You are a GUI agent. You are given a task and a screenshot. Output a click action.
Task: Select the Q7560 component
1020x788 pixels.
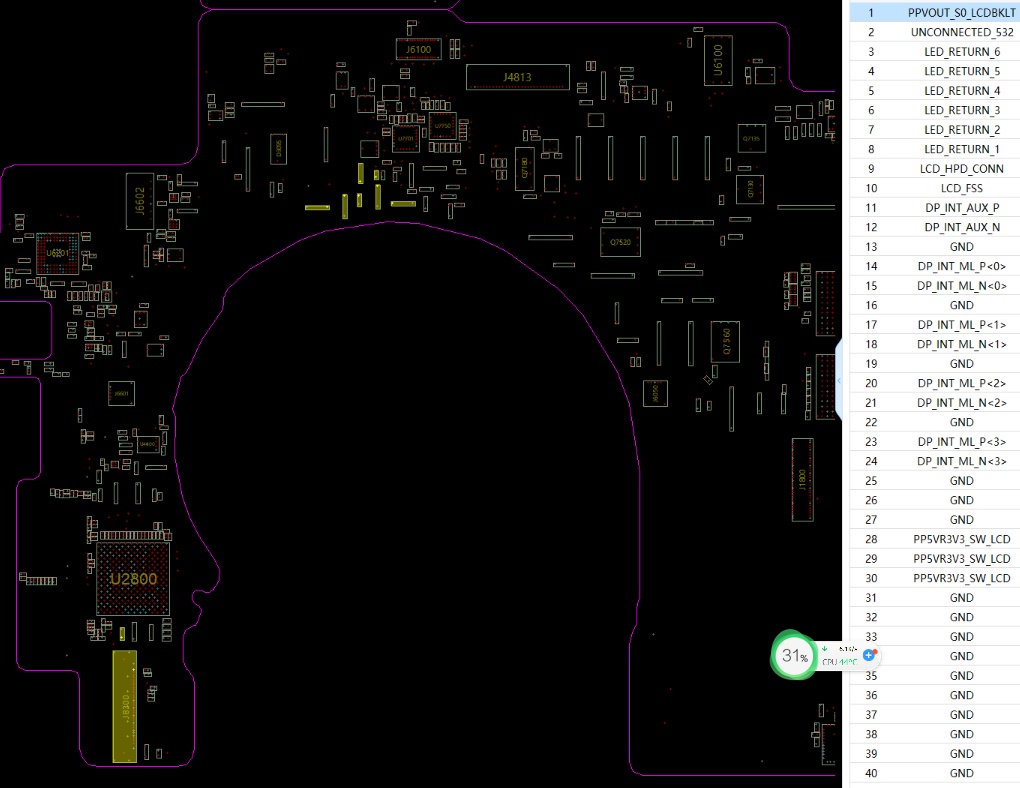point(726,341)
